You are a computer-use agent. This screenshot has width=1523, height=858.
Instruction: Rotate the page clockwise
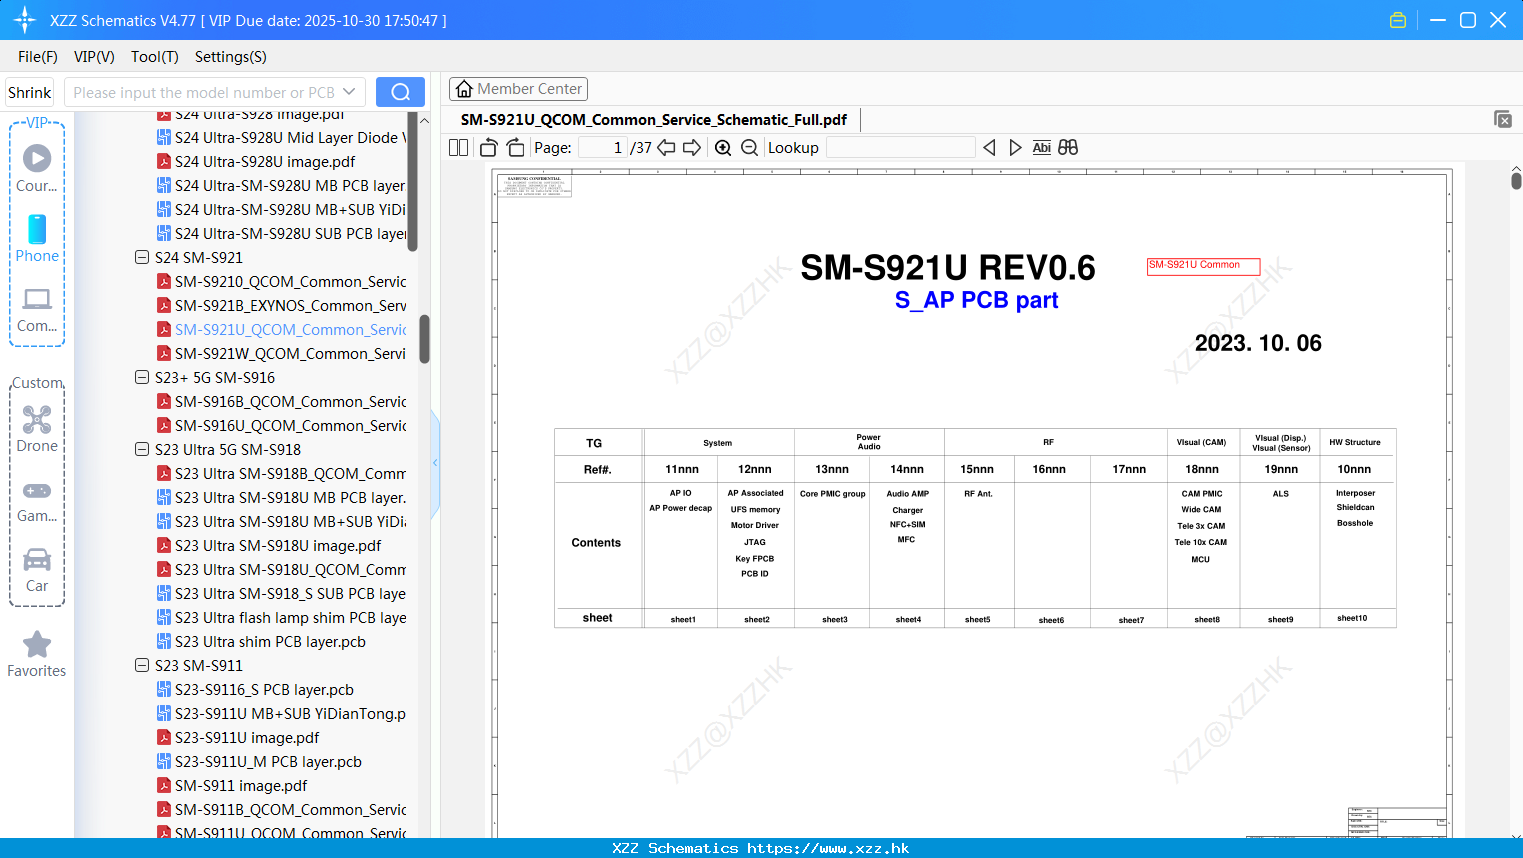click(515, 148)
